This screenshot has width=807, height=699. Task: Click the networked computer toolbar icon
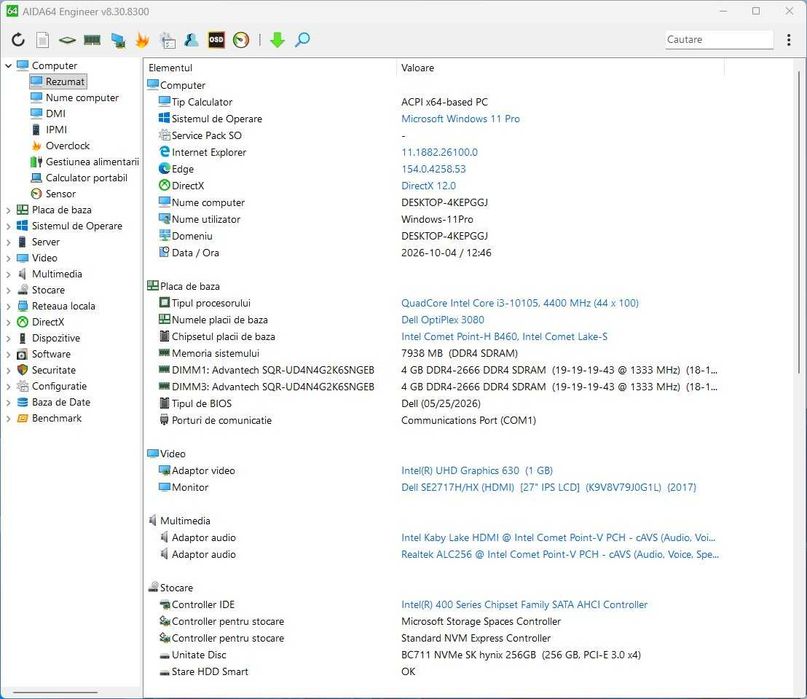(x=118, y=40)
